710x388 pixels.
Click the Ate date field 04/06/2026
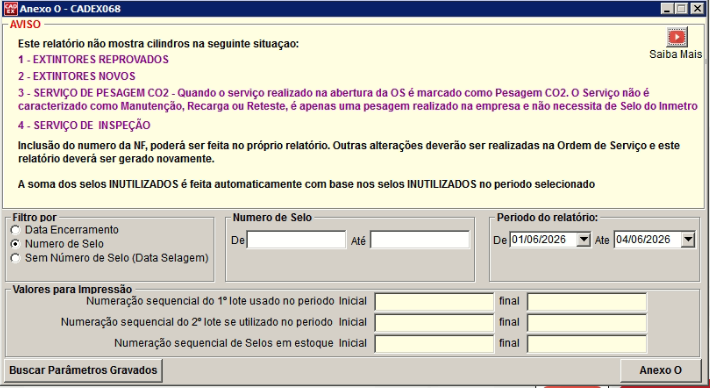647,240
